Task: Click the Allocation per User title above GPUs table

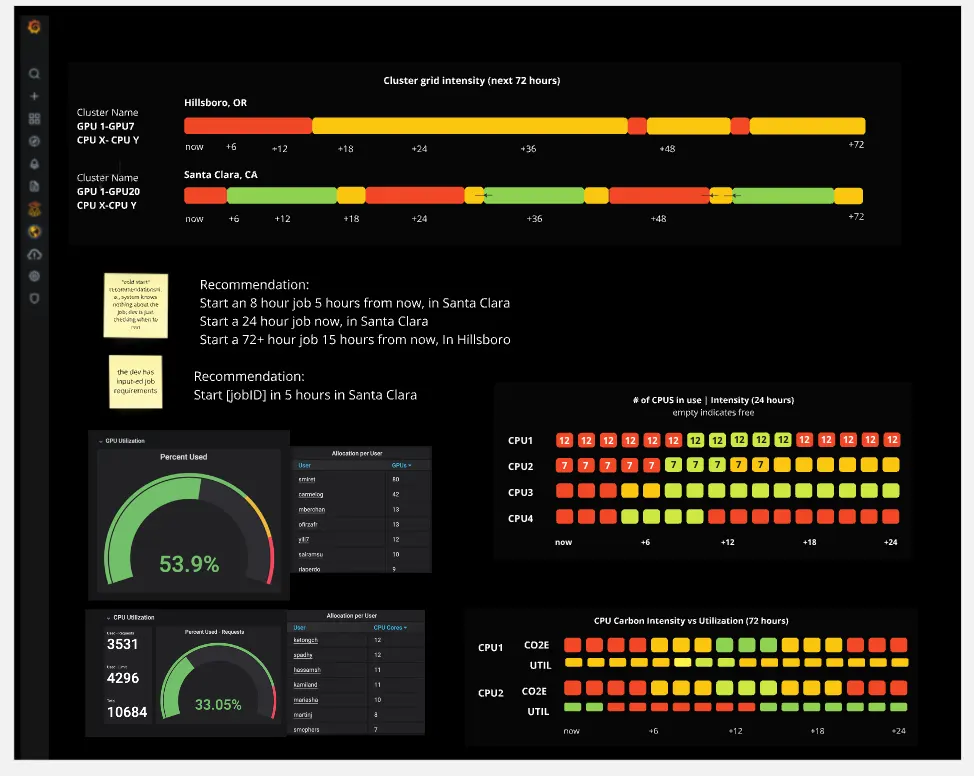Action: tap(357, 454)
